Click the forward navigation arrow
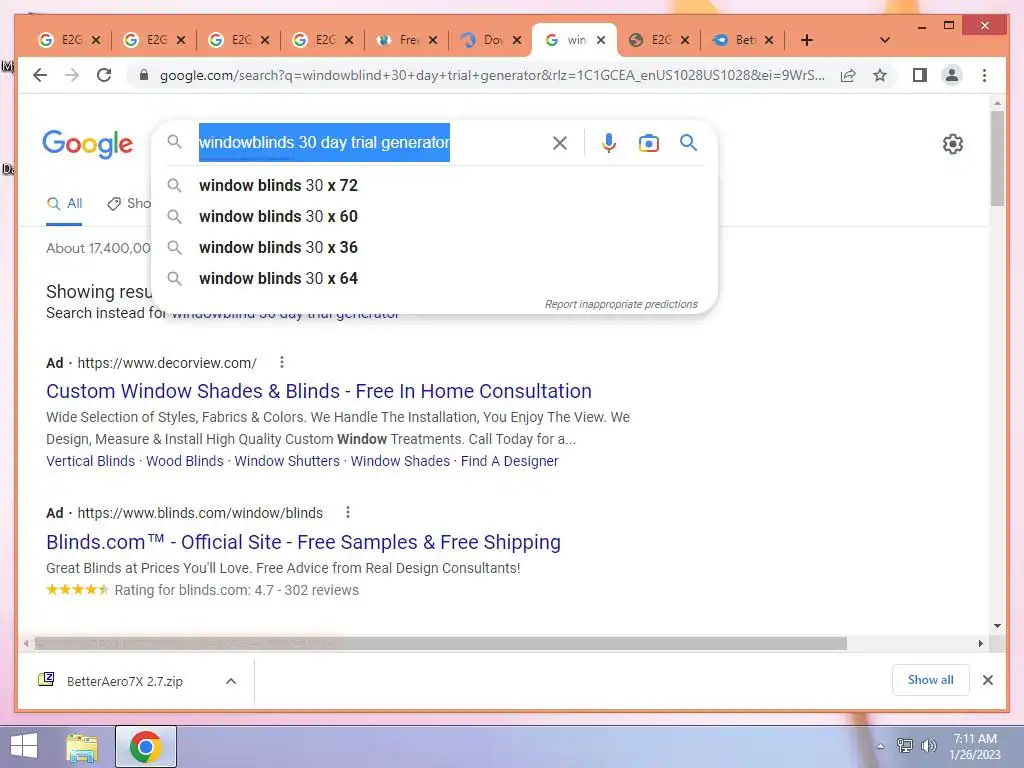Viewport: 1024px width, 768px height. [x=72, y=75]
